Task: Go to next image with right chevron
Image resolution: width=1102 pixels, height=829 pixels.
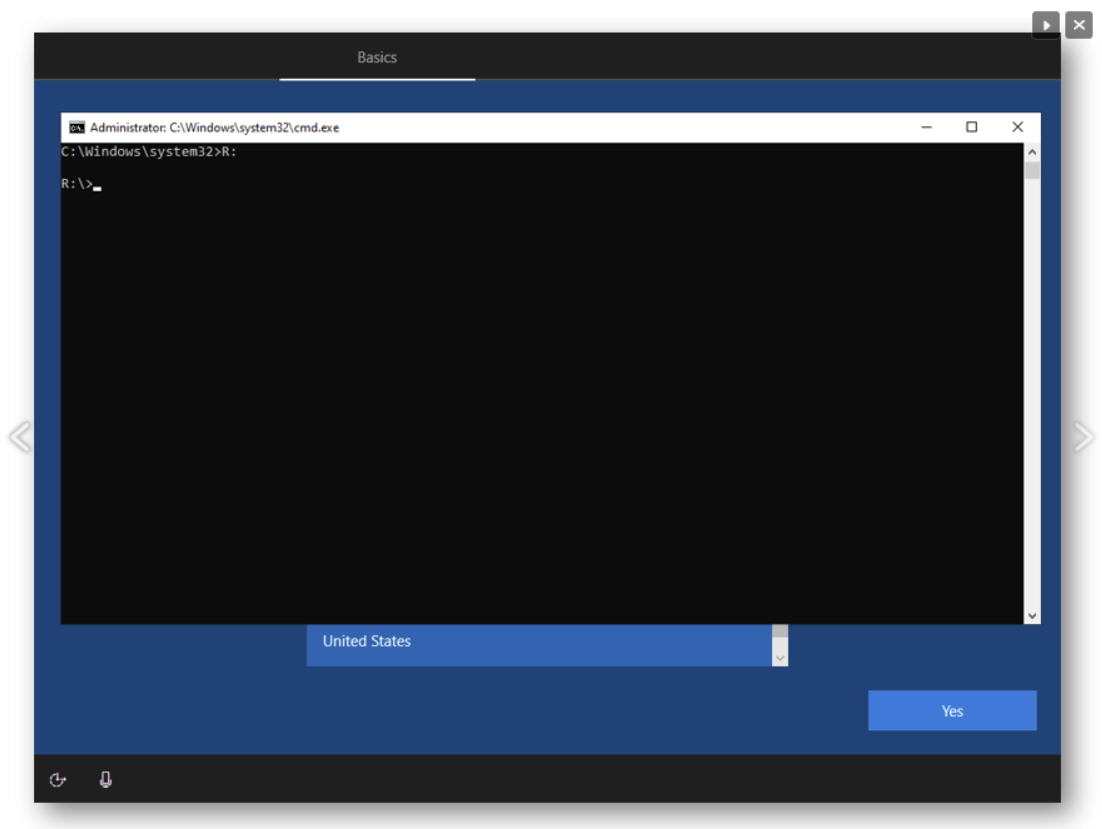Action: pos(1083,437)
